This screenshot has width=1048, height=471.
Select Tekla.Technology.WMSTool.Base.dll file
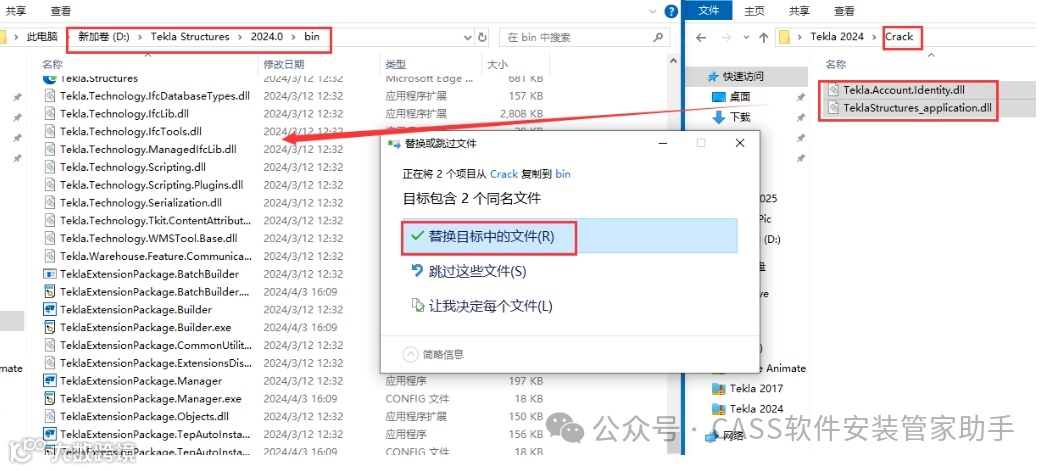tap(149, 238)
